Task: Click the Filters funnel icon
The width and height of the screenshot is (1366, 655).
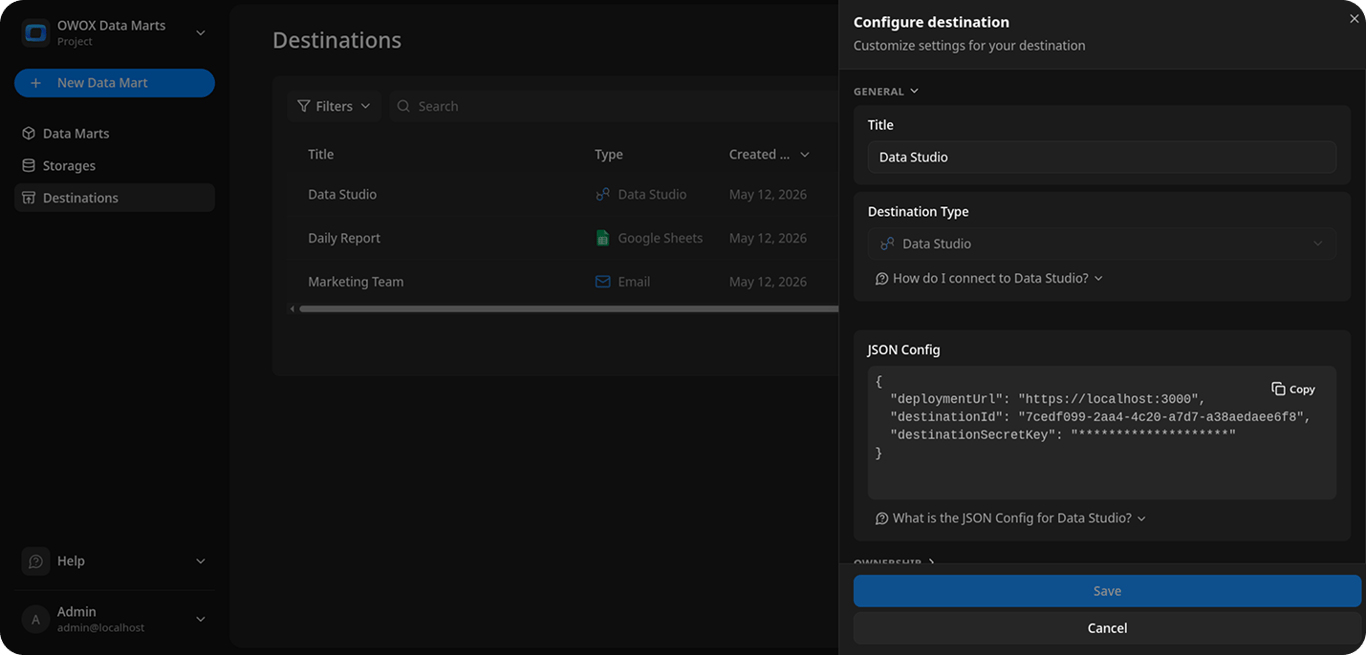Action: coord(304,106)
